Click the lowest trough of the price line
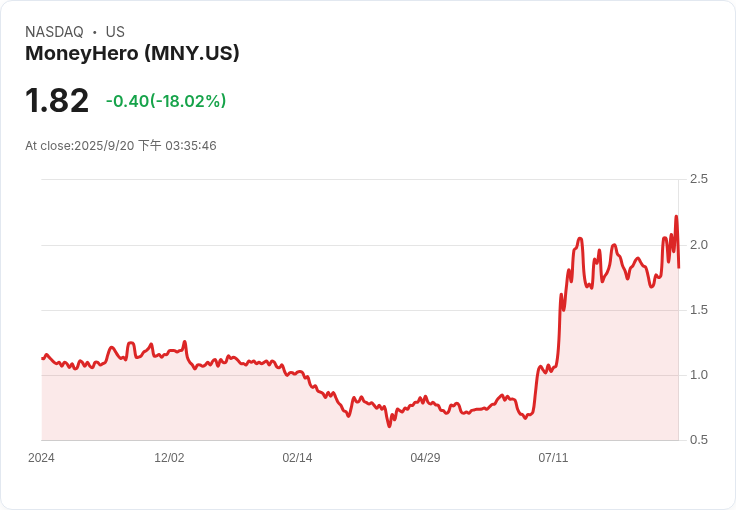The width and height of the screenshot is (736, 510). click(x=389, y=426)
